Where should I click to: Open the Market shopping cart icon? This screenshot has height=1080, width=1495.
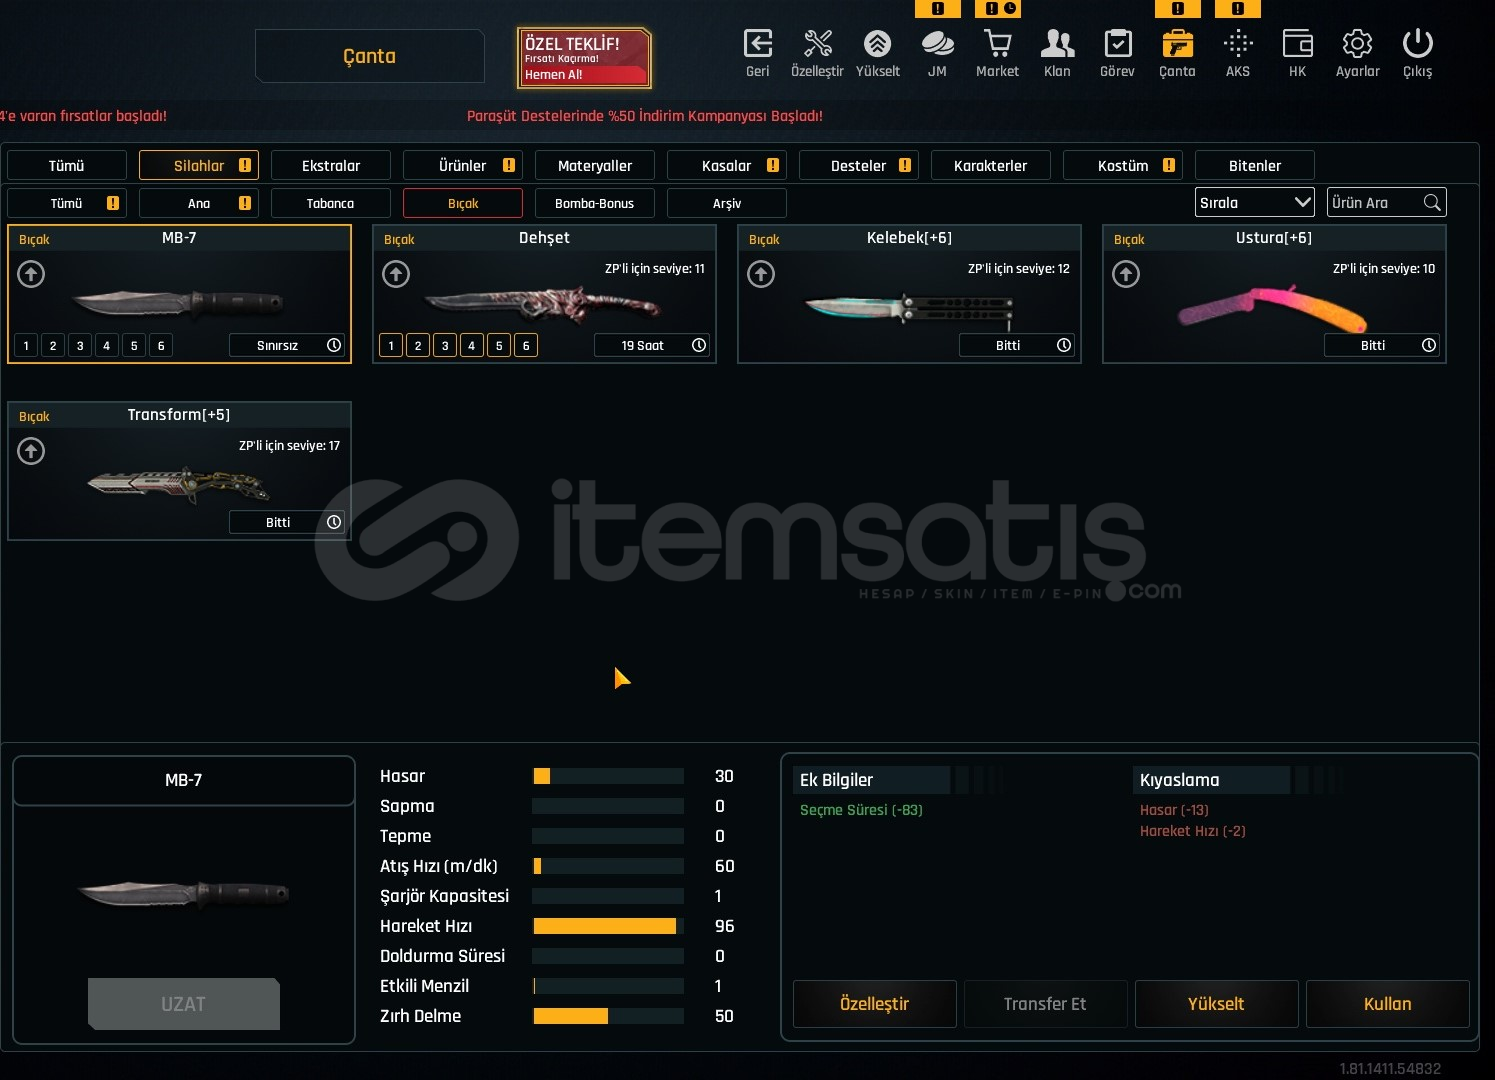[997, 45]
